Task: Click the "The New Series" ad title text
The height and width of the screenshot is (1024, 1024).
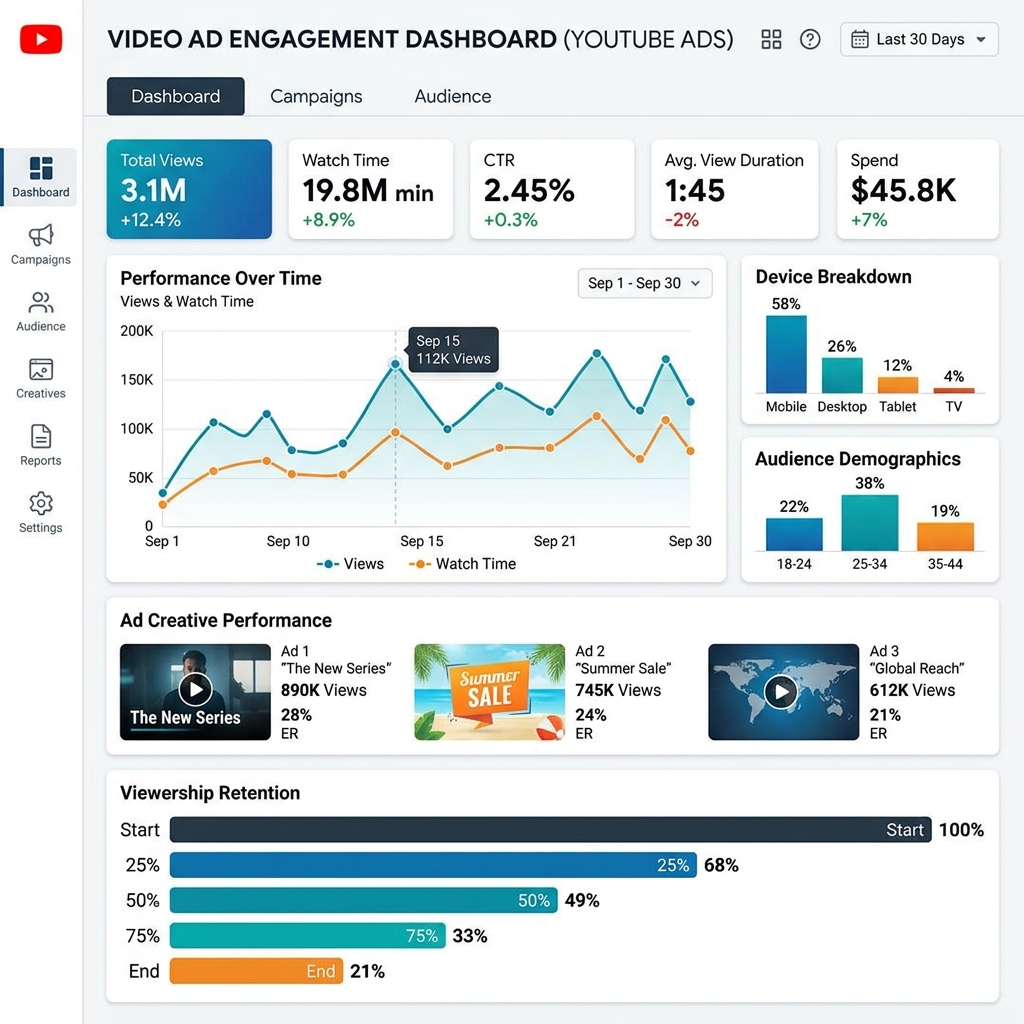Action: (336, 669)
